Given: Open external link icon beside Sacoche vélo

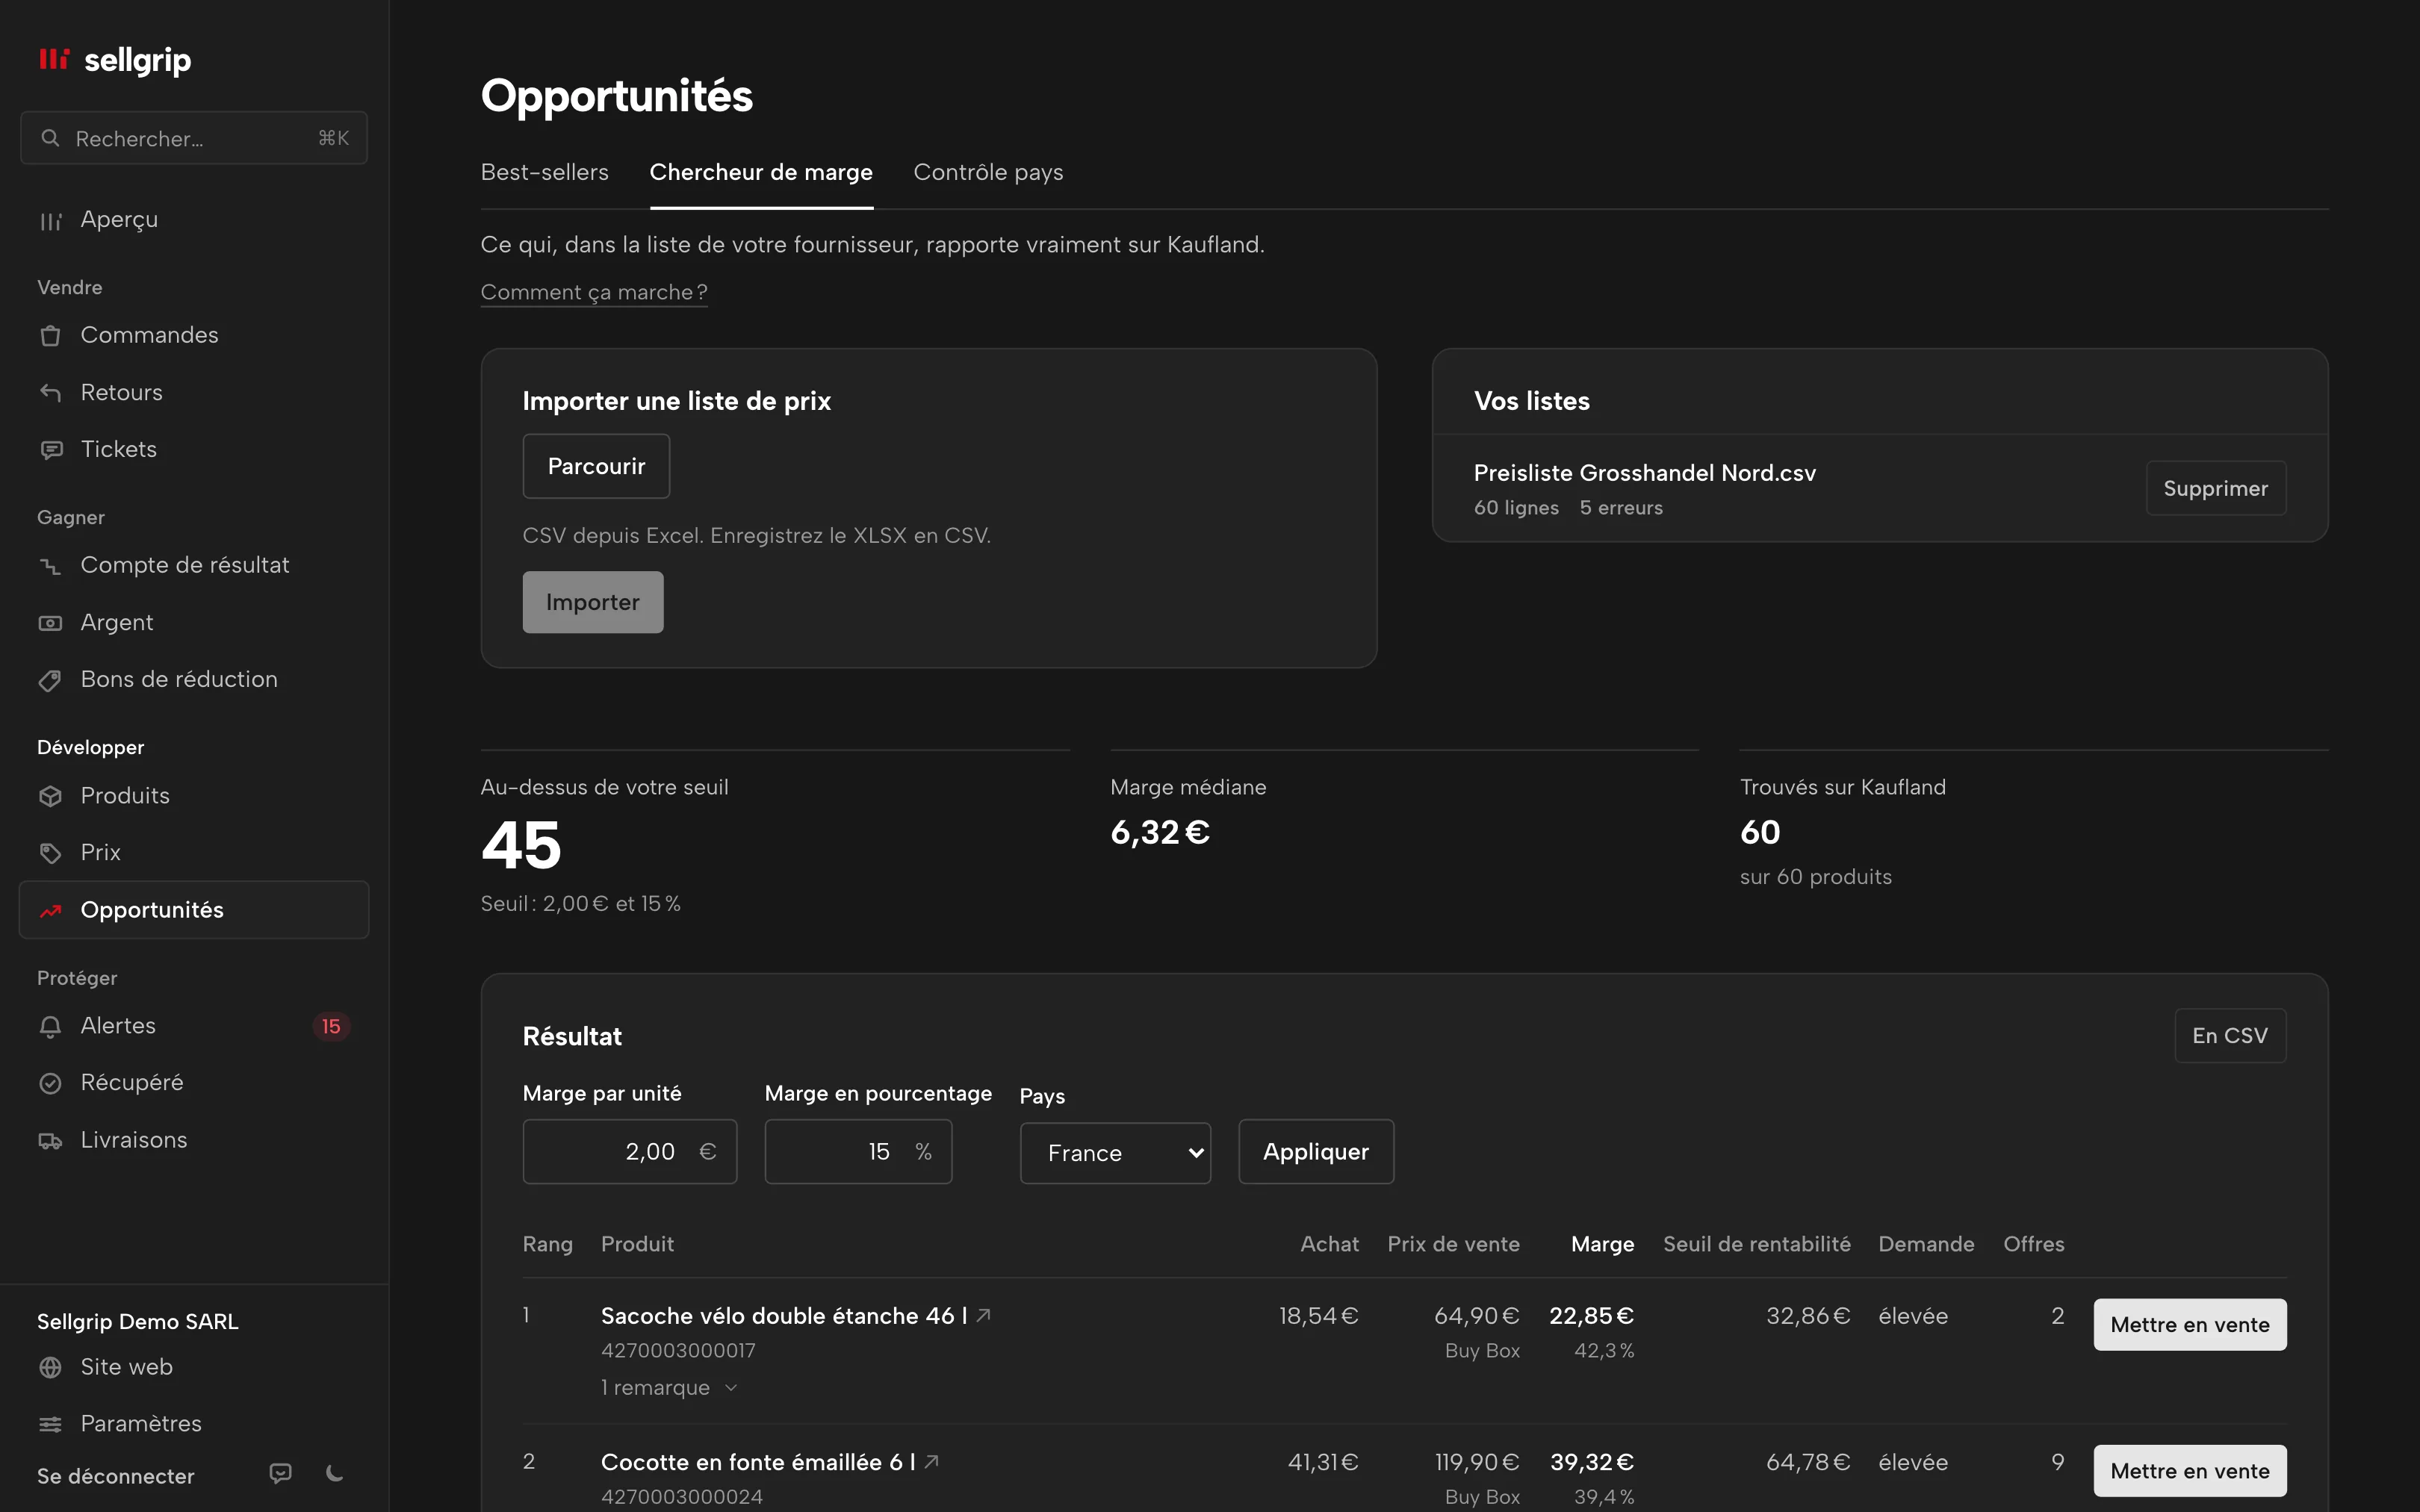Looking at the screenshot, I should (984, 1315).
